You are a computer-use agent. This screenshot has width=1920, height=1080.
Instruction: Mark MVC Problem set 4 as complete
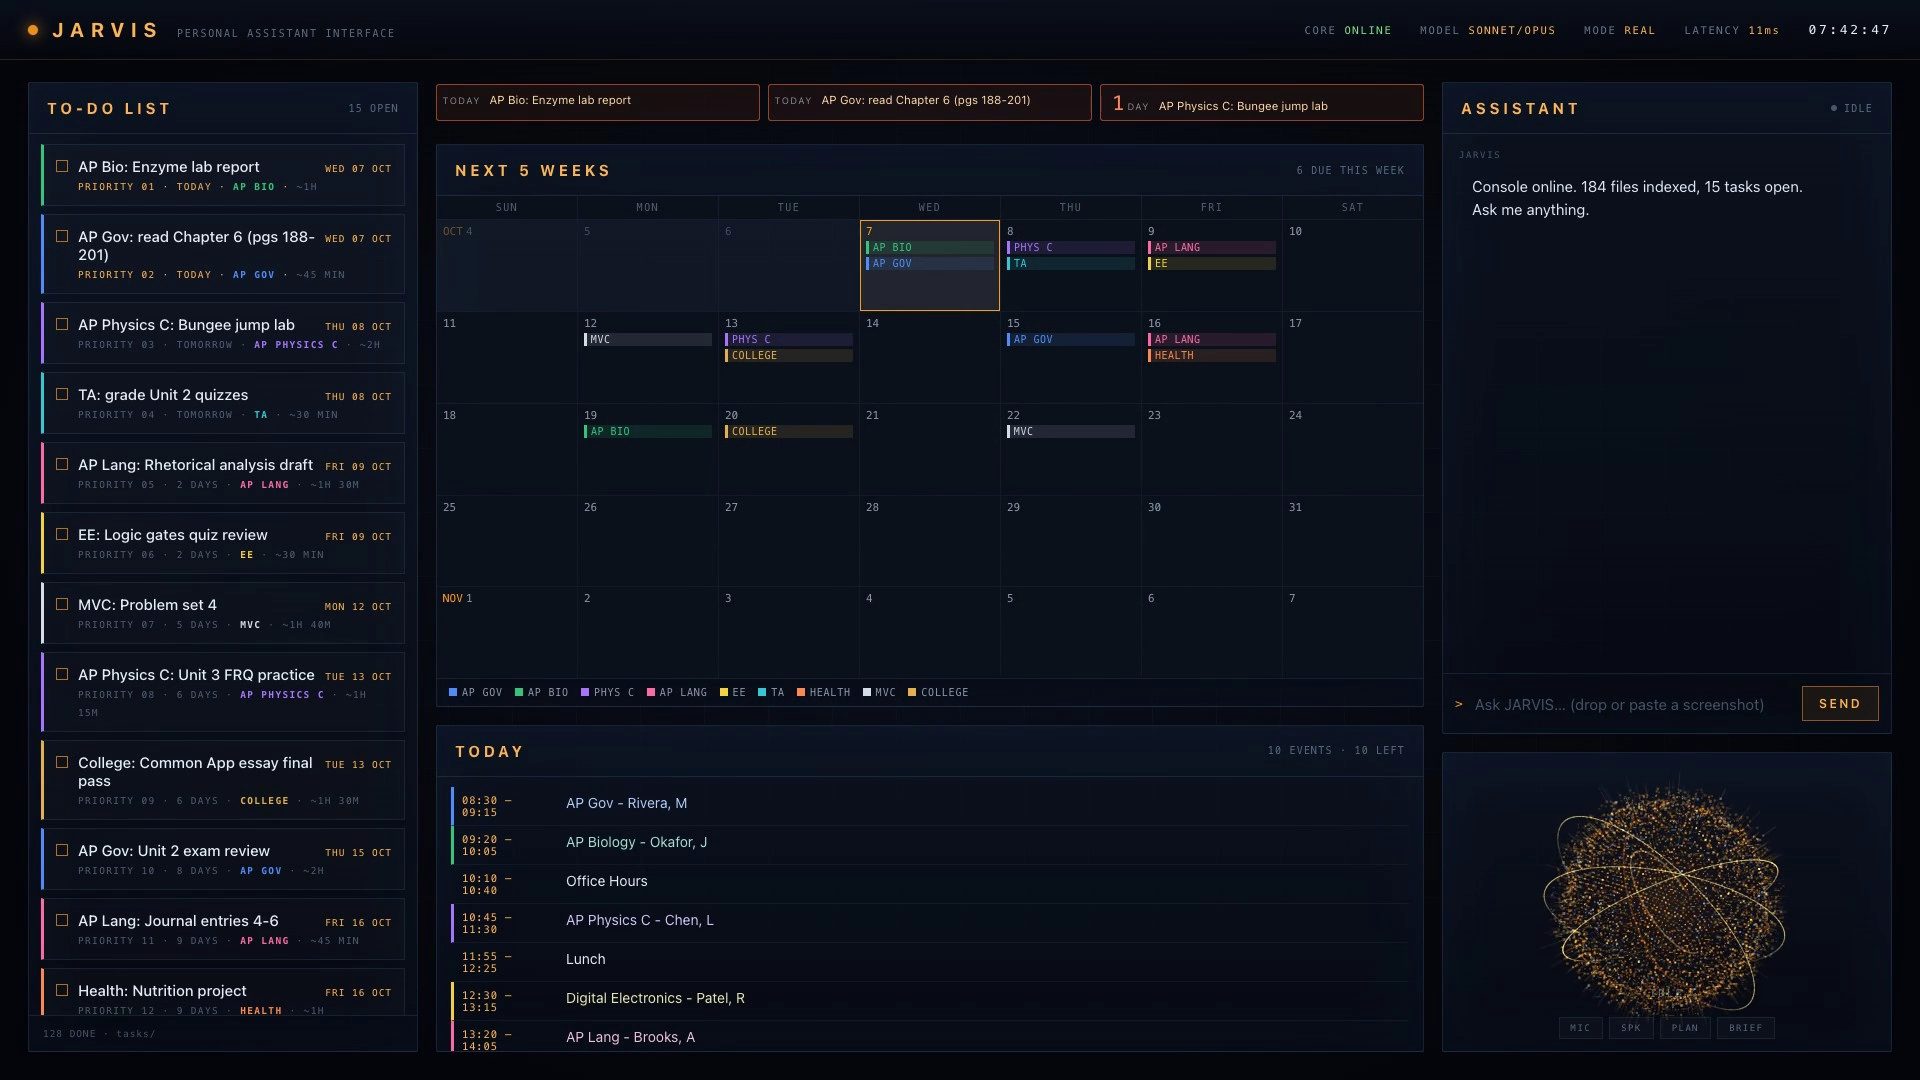click(x=62, y=604)
